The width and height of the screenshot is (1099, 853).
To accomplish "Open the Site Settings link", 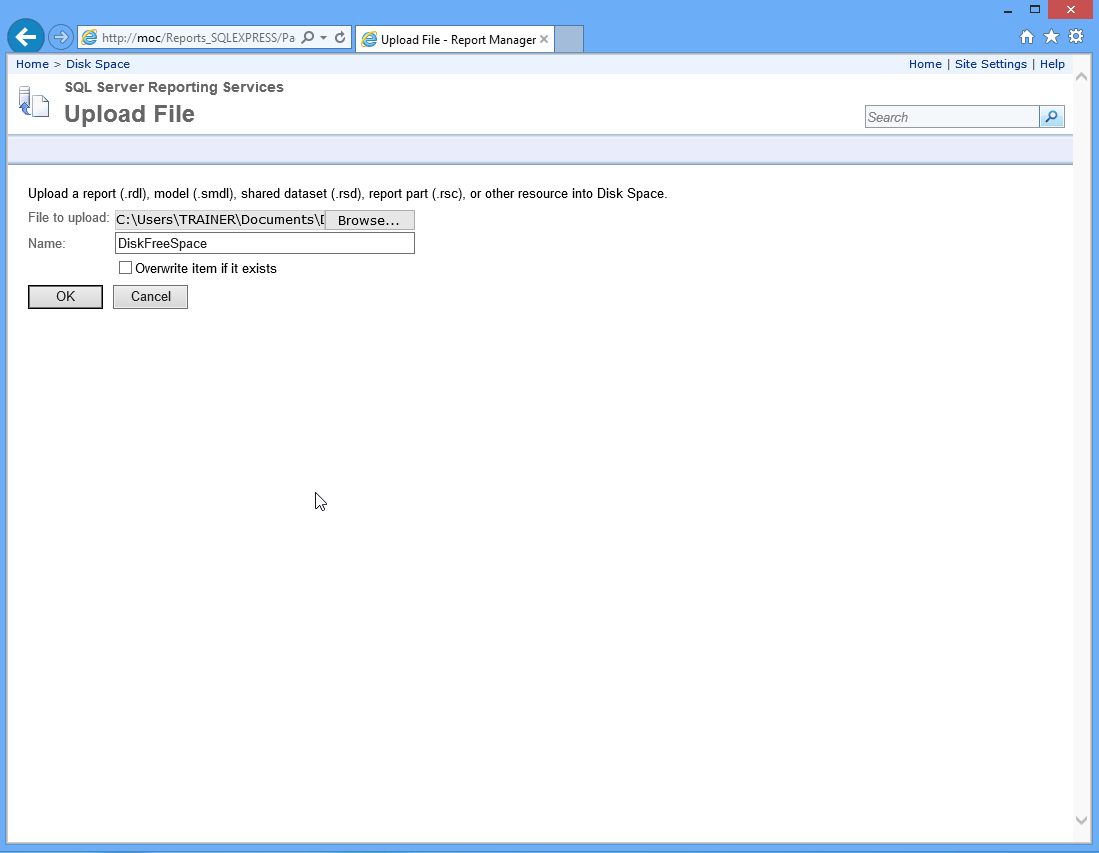I will point(990,64).
